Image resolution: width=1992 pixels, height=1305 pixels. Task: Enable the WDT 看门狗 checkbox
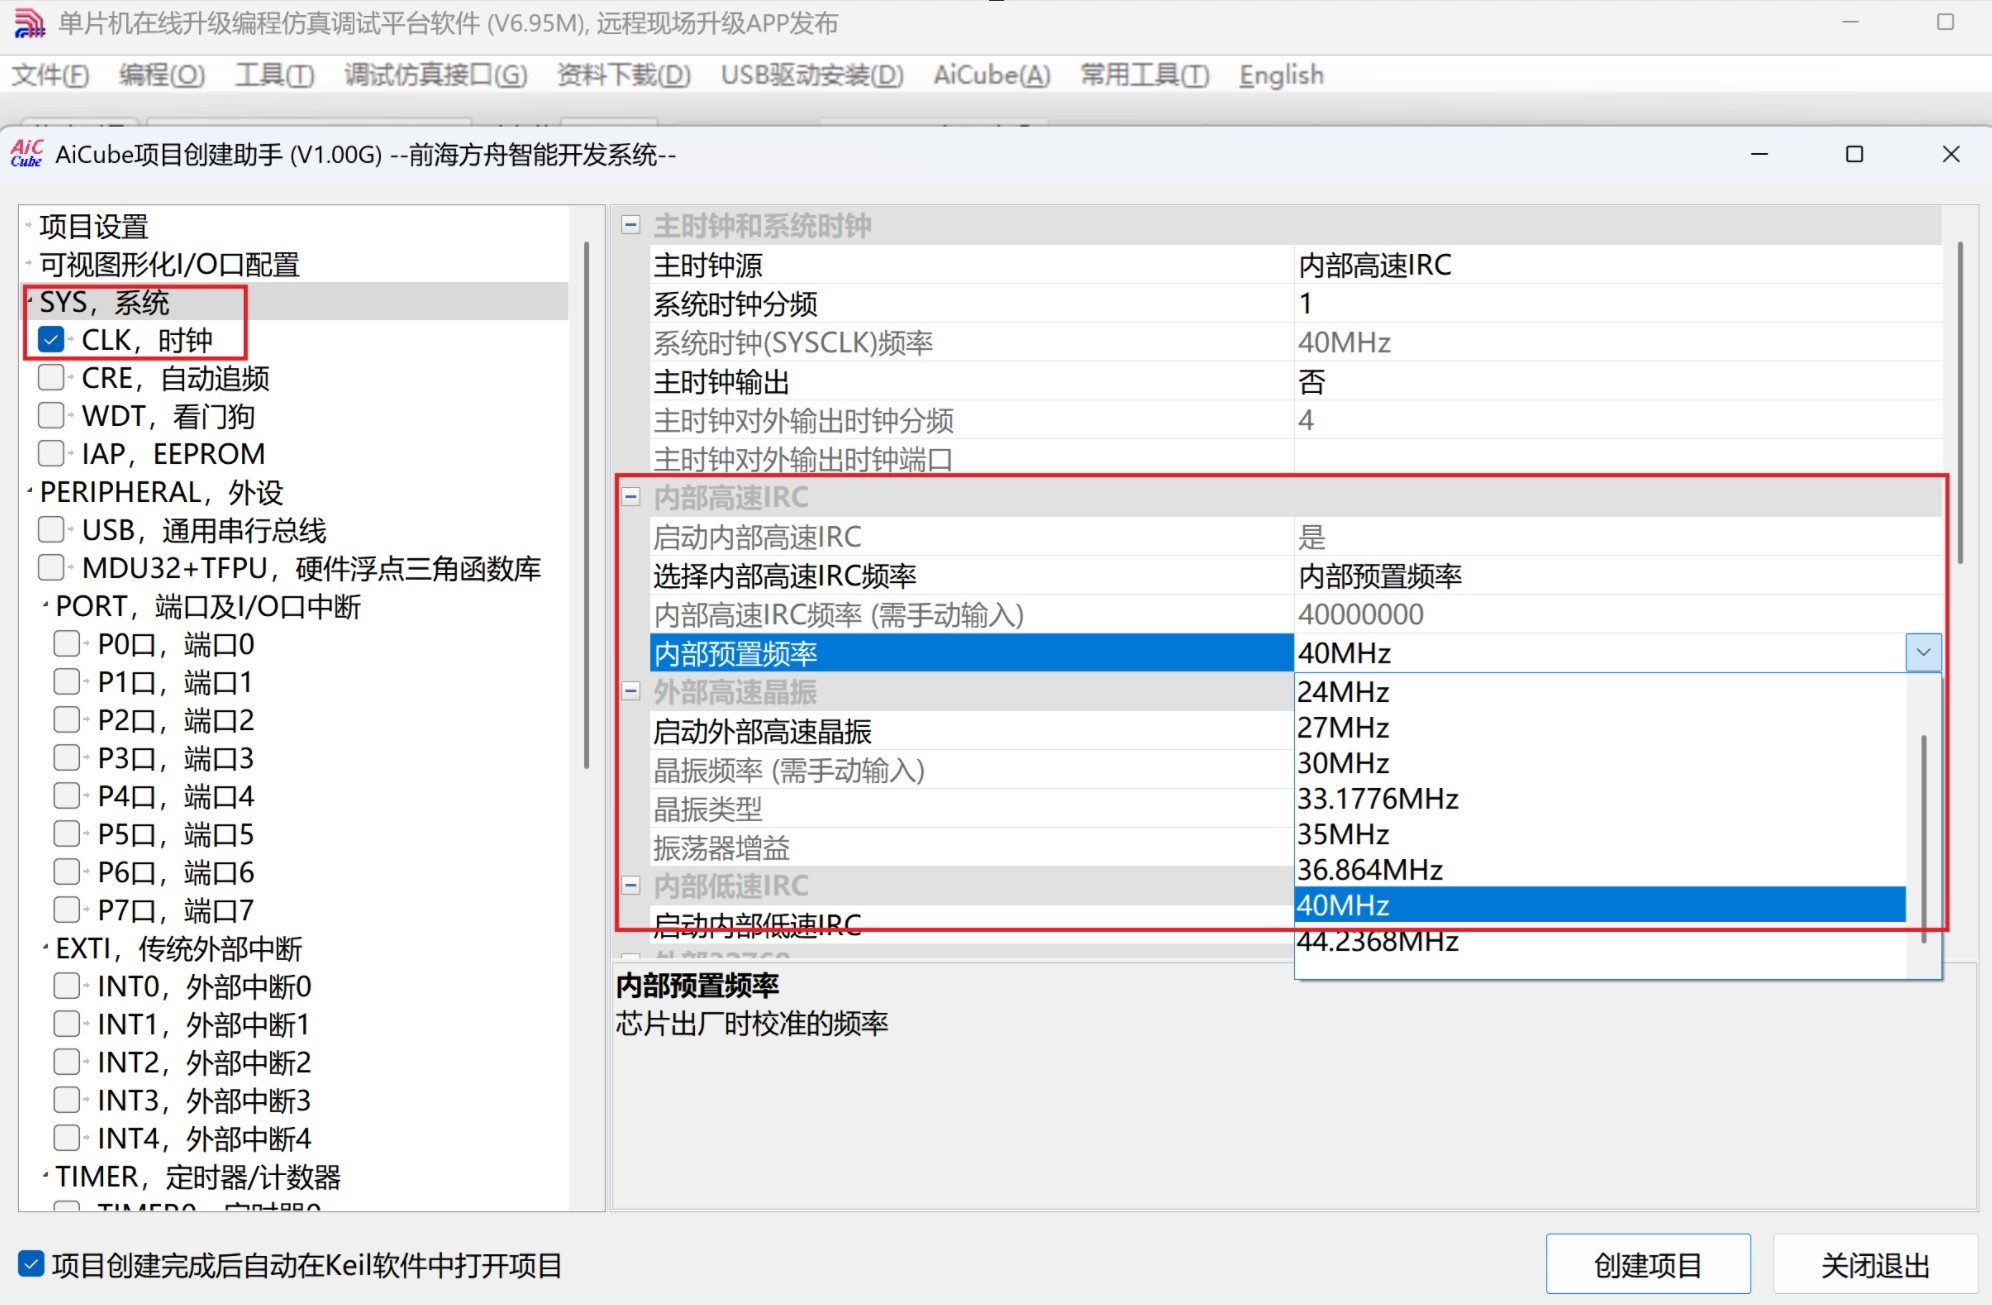51,416
